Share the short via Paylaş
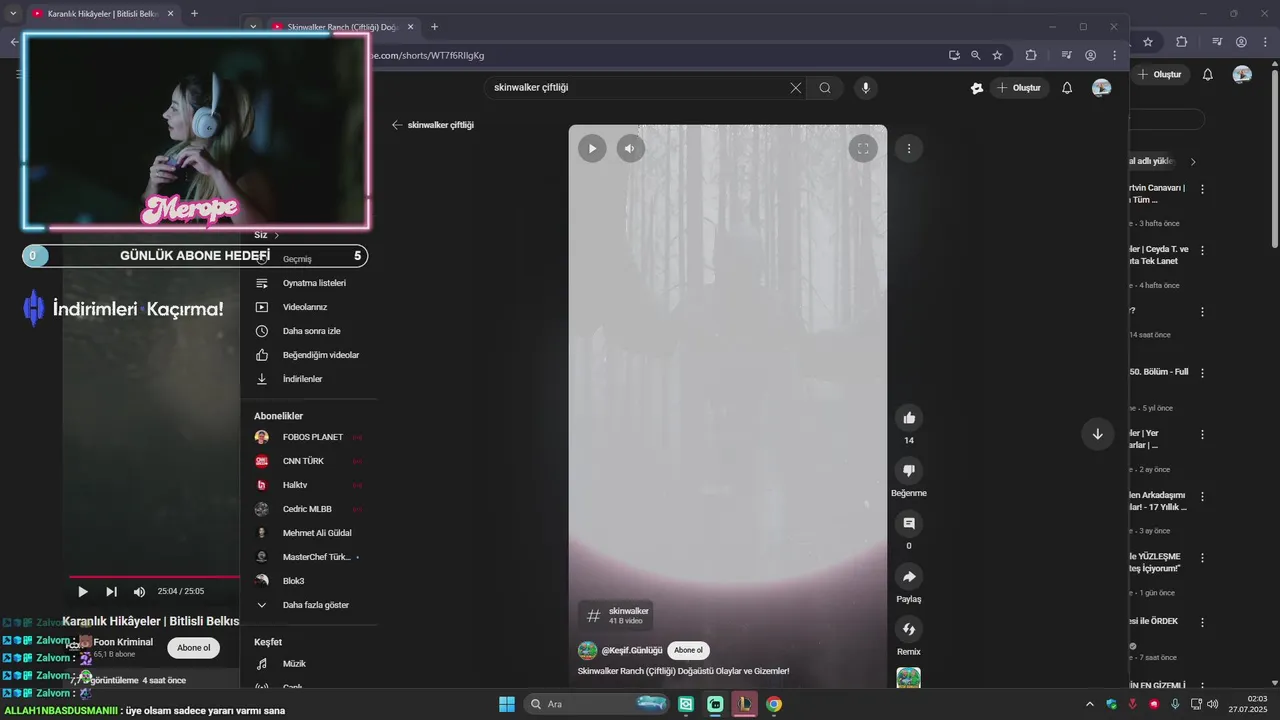The height and width of the screenshot is (720, 1280). 909,577
